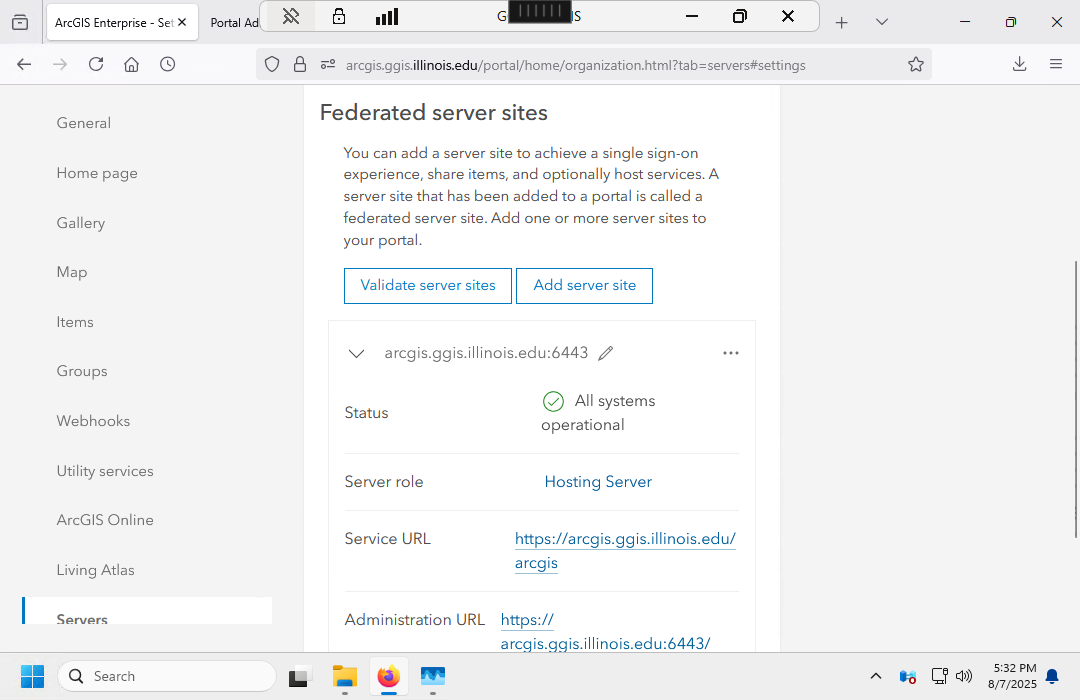Bookmark this page with star icon

pos(915,64)
